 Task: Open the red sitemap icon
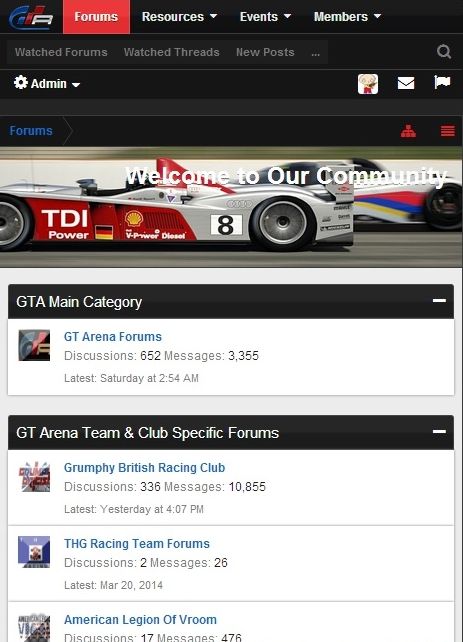[408, 131]
